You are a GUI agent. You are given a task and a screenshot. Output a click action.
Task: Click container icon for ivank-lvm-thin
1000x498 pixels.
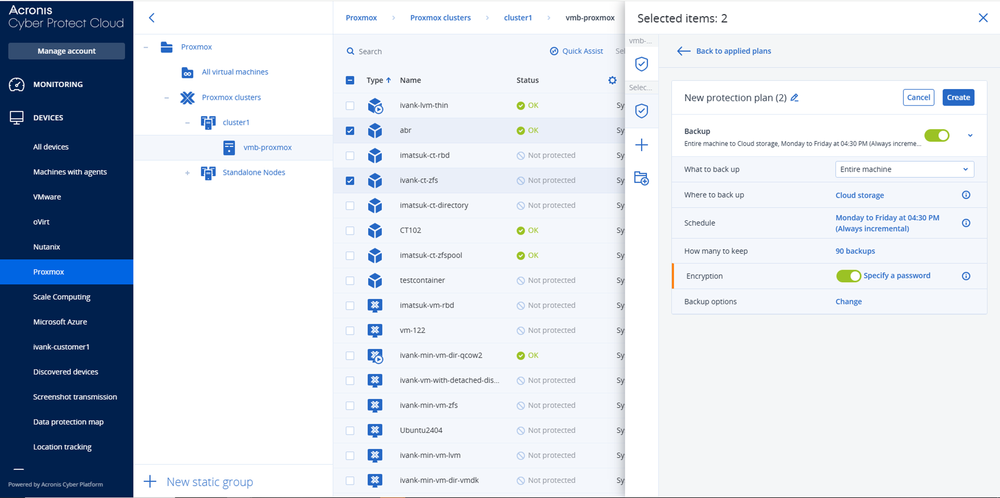pyautogui.click(x=375, y=106)
